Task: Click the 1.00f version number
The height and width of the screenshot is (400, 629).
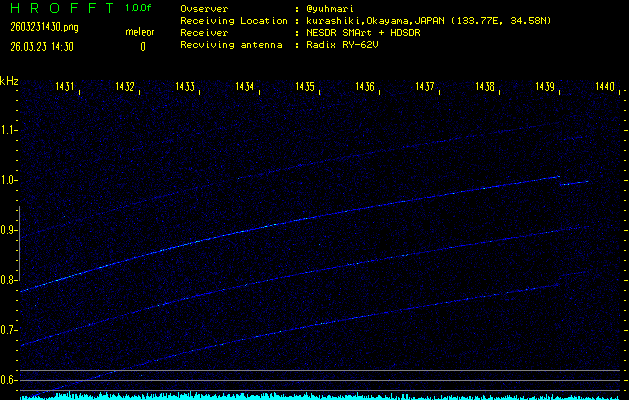Action: tap(140, 8)
